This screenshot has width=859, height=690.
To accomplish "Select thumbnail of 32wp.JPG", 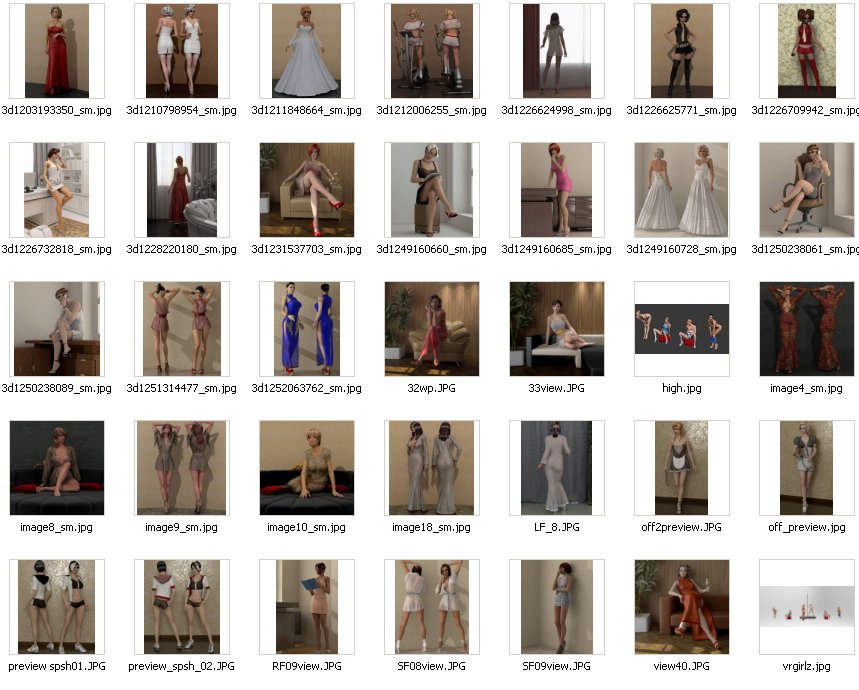I will (432, 329).
